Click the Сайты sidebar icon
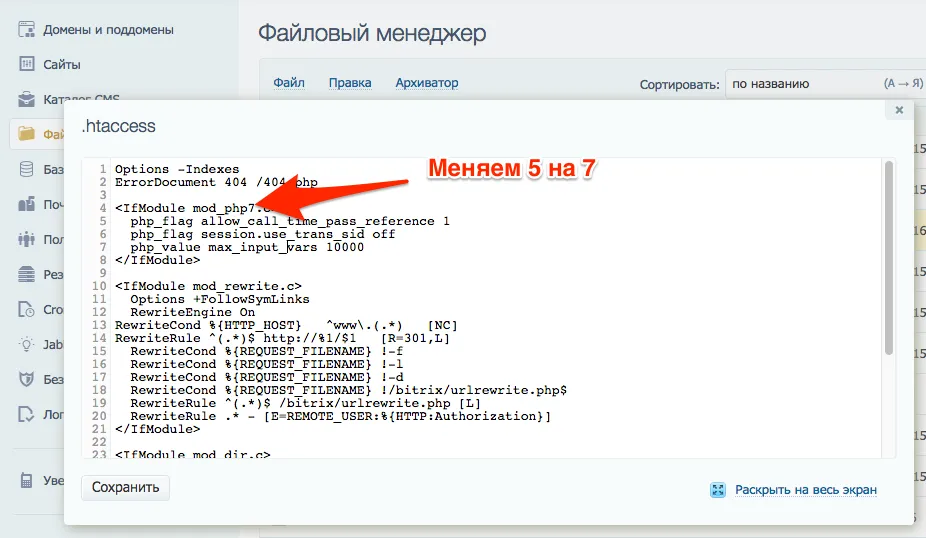Image resolution: width=926 pixels, height=538 pixels. click(x=27, y=64)
